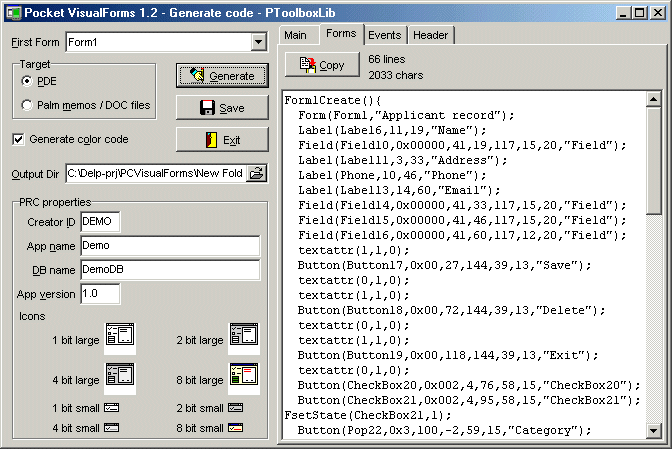Image resolution: width=672 pixels, height=449 pixels.
Task: Click in the Creator ID field
Action: (100, 221)
